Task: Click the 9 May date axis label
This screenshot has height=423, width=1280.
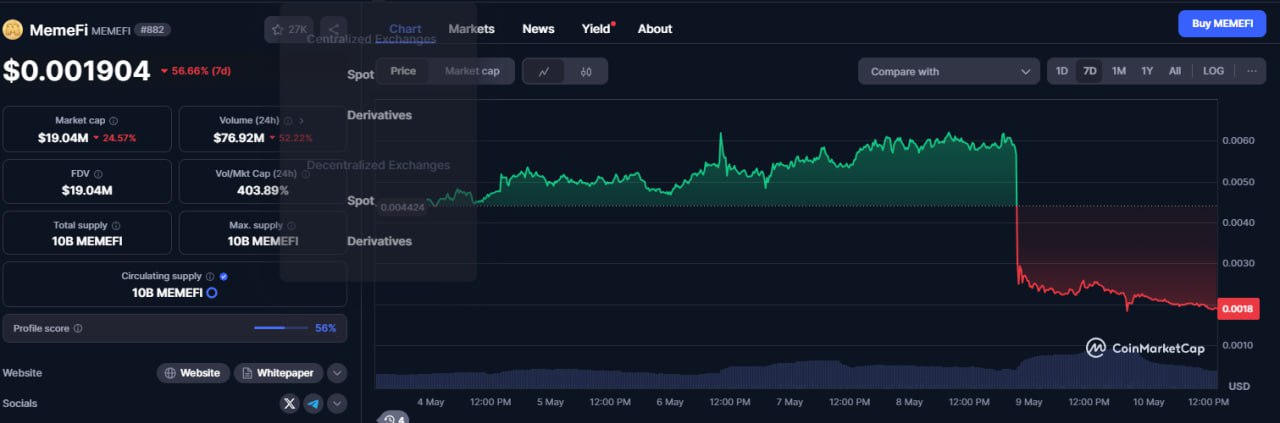Action: coord(1028,402)
